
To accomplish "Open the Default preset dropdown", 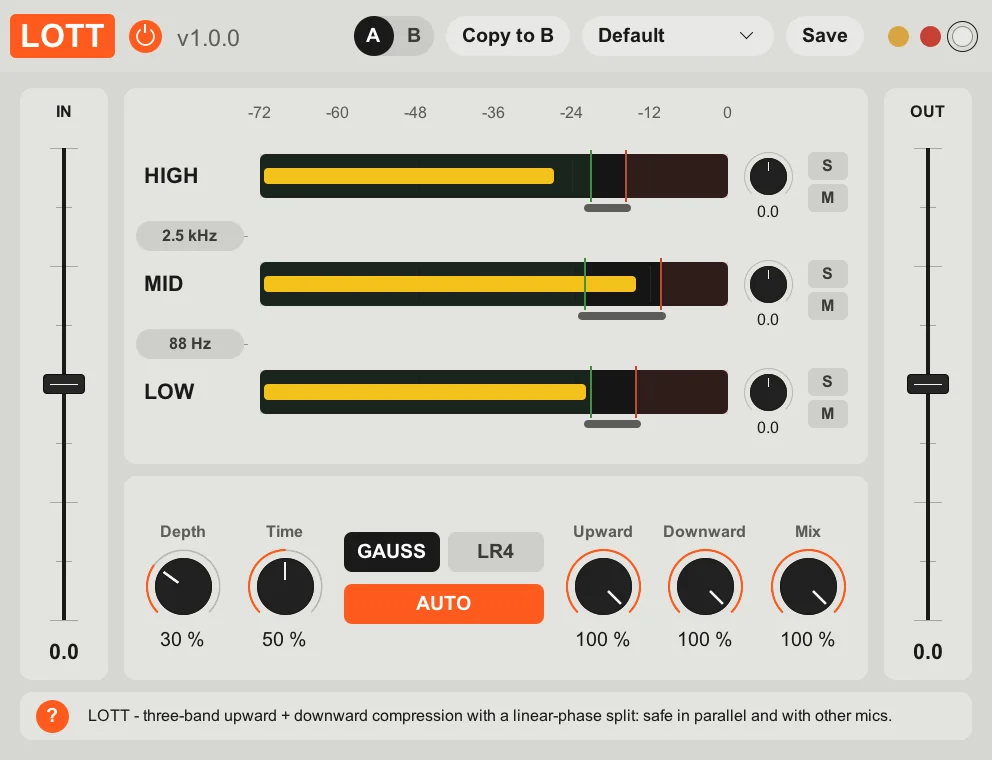I will [677, 36].
